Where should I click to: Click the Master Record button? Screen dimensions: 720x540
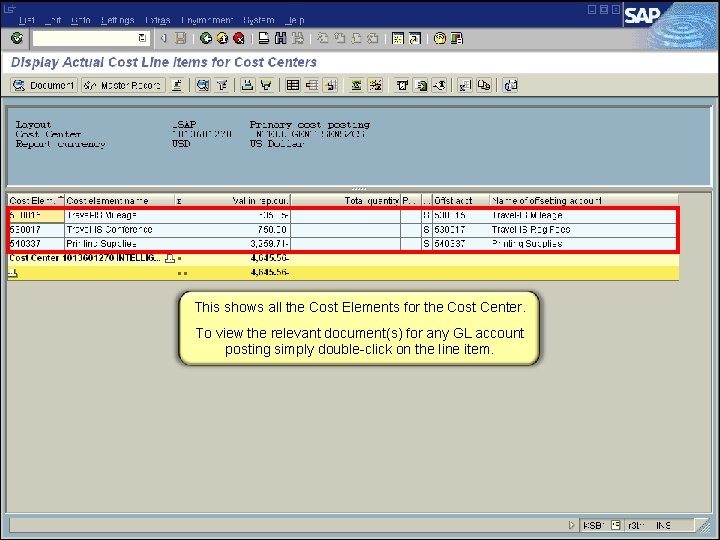click(123, 85)
